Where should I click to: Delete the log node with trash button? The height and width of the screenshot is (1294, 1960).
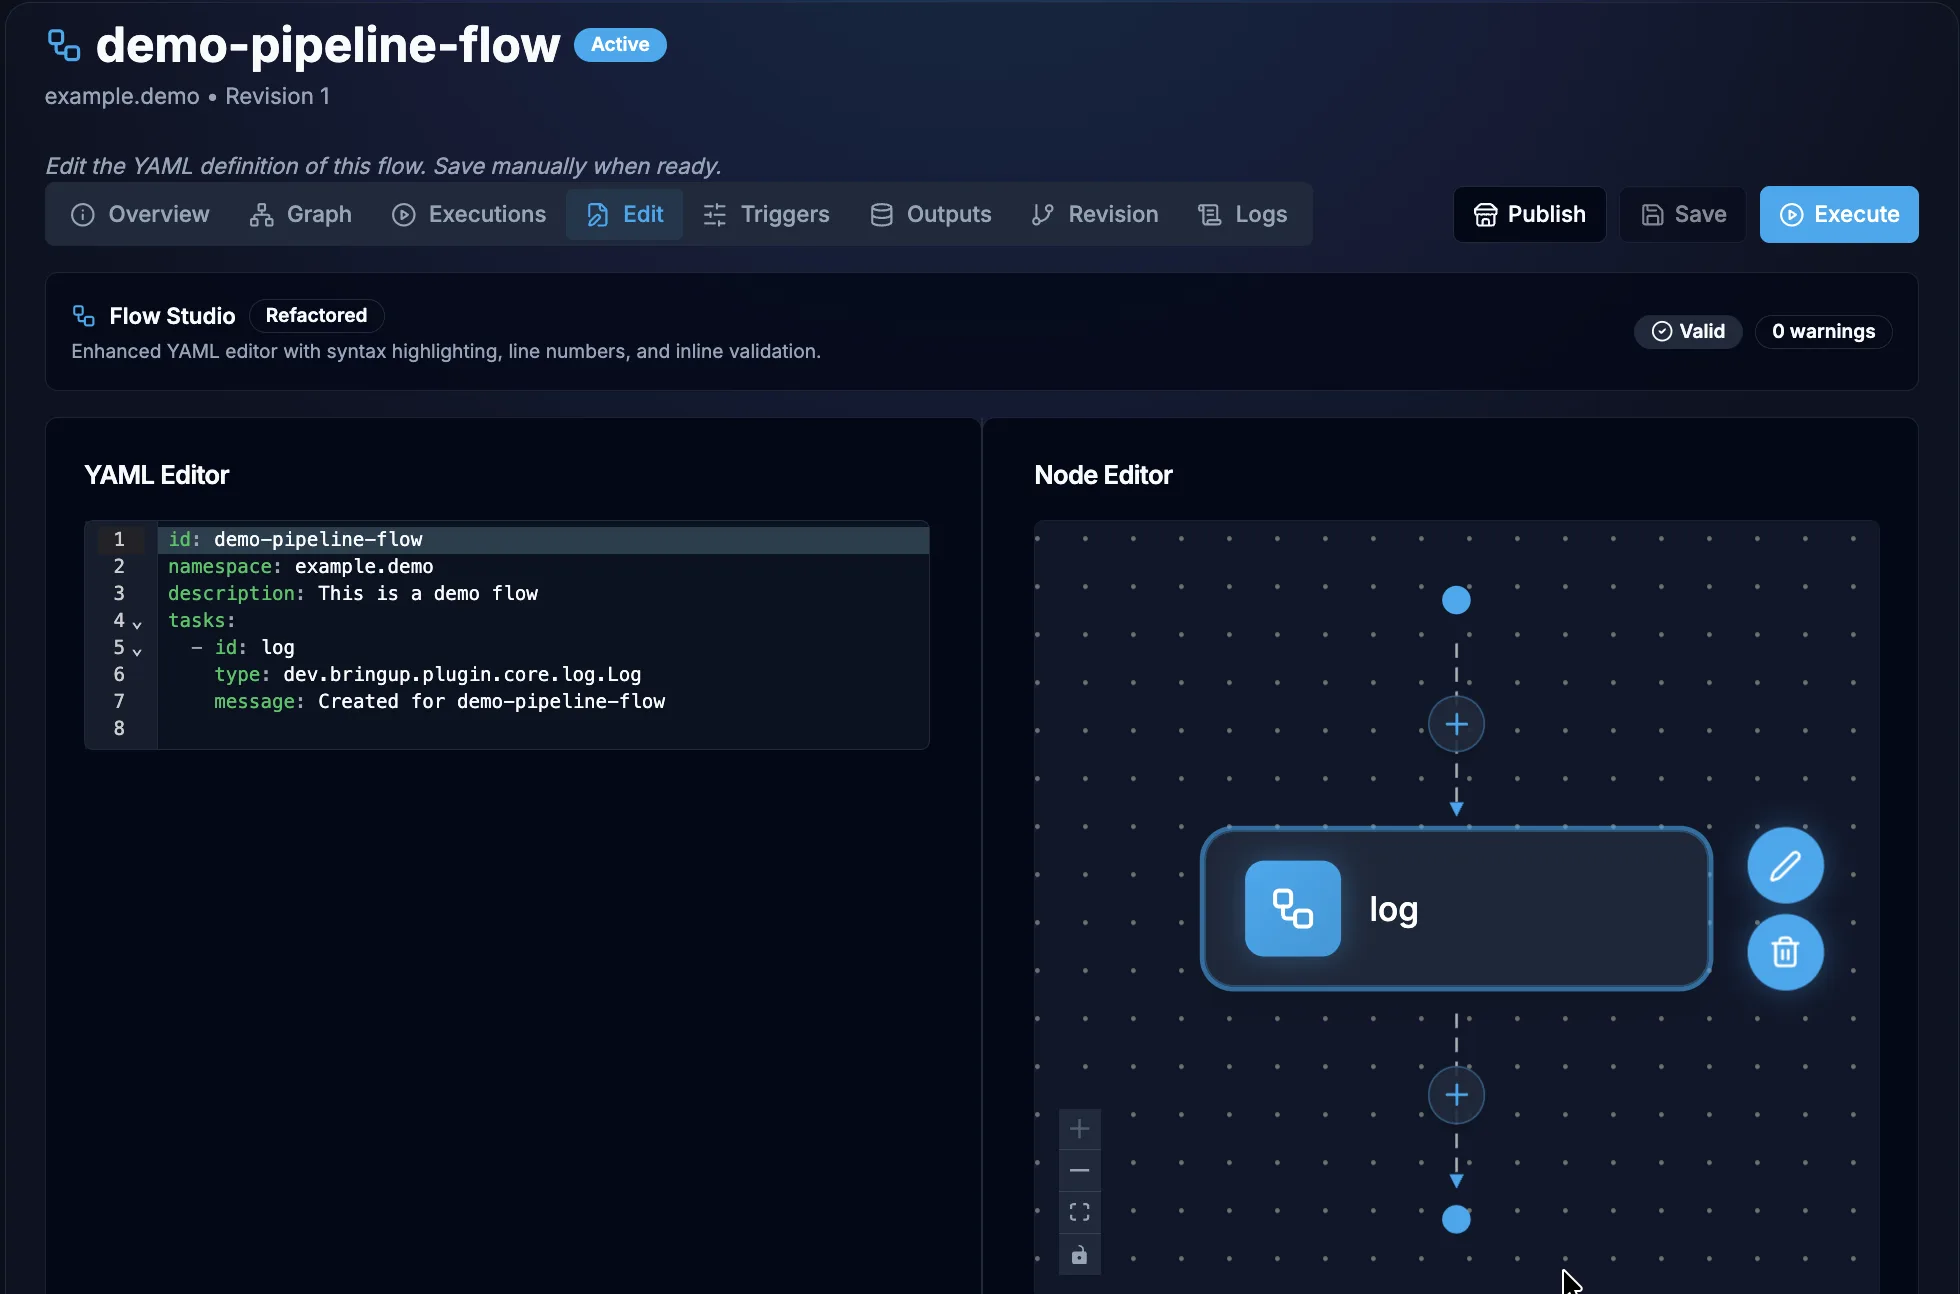point(1785,952)
